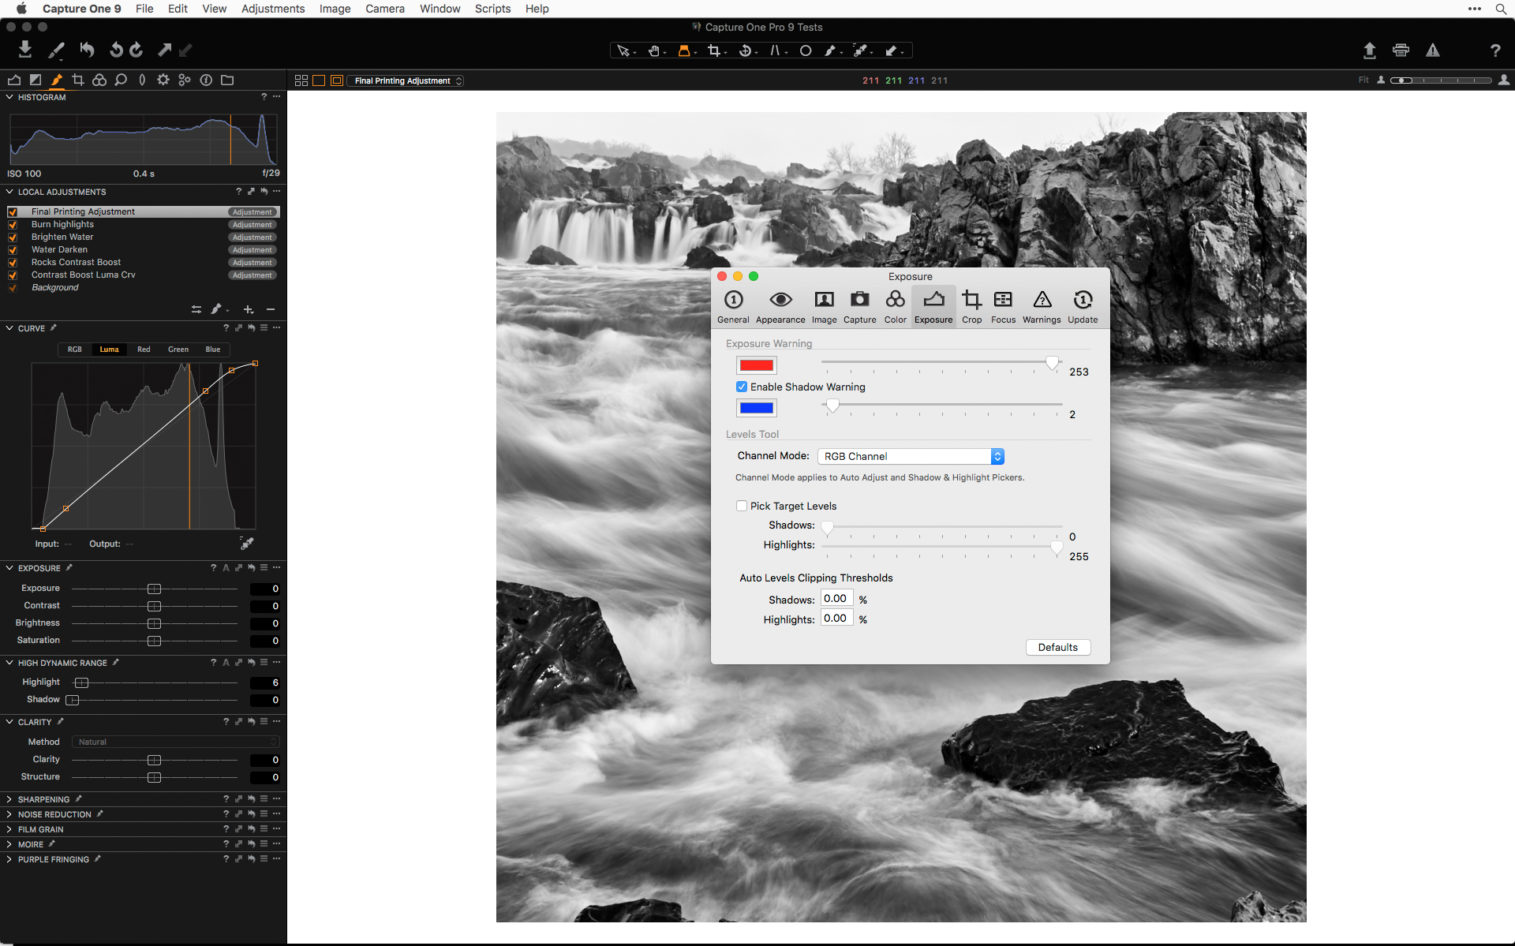Open the Exposure tab in the preferences window
Image resolution: width=1515 pixels, height=946 pixels.
coord(933,304)
